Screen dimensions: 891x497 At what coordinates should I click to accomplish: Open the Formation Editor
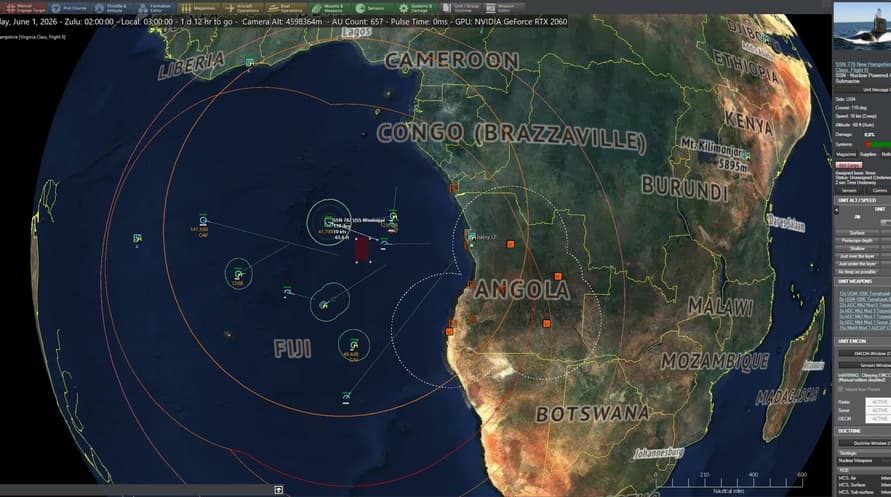156,8
